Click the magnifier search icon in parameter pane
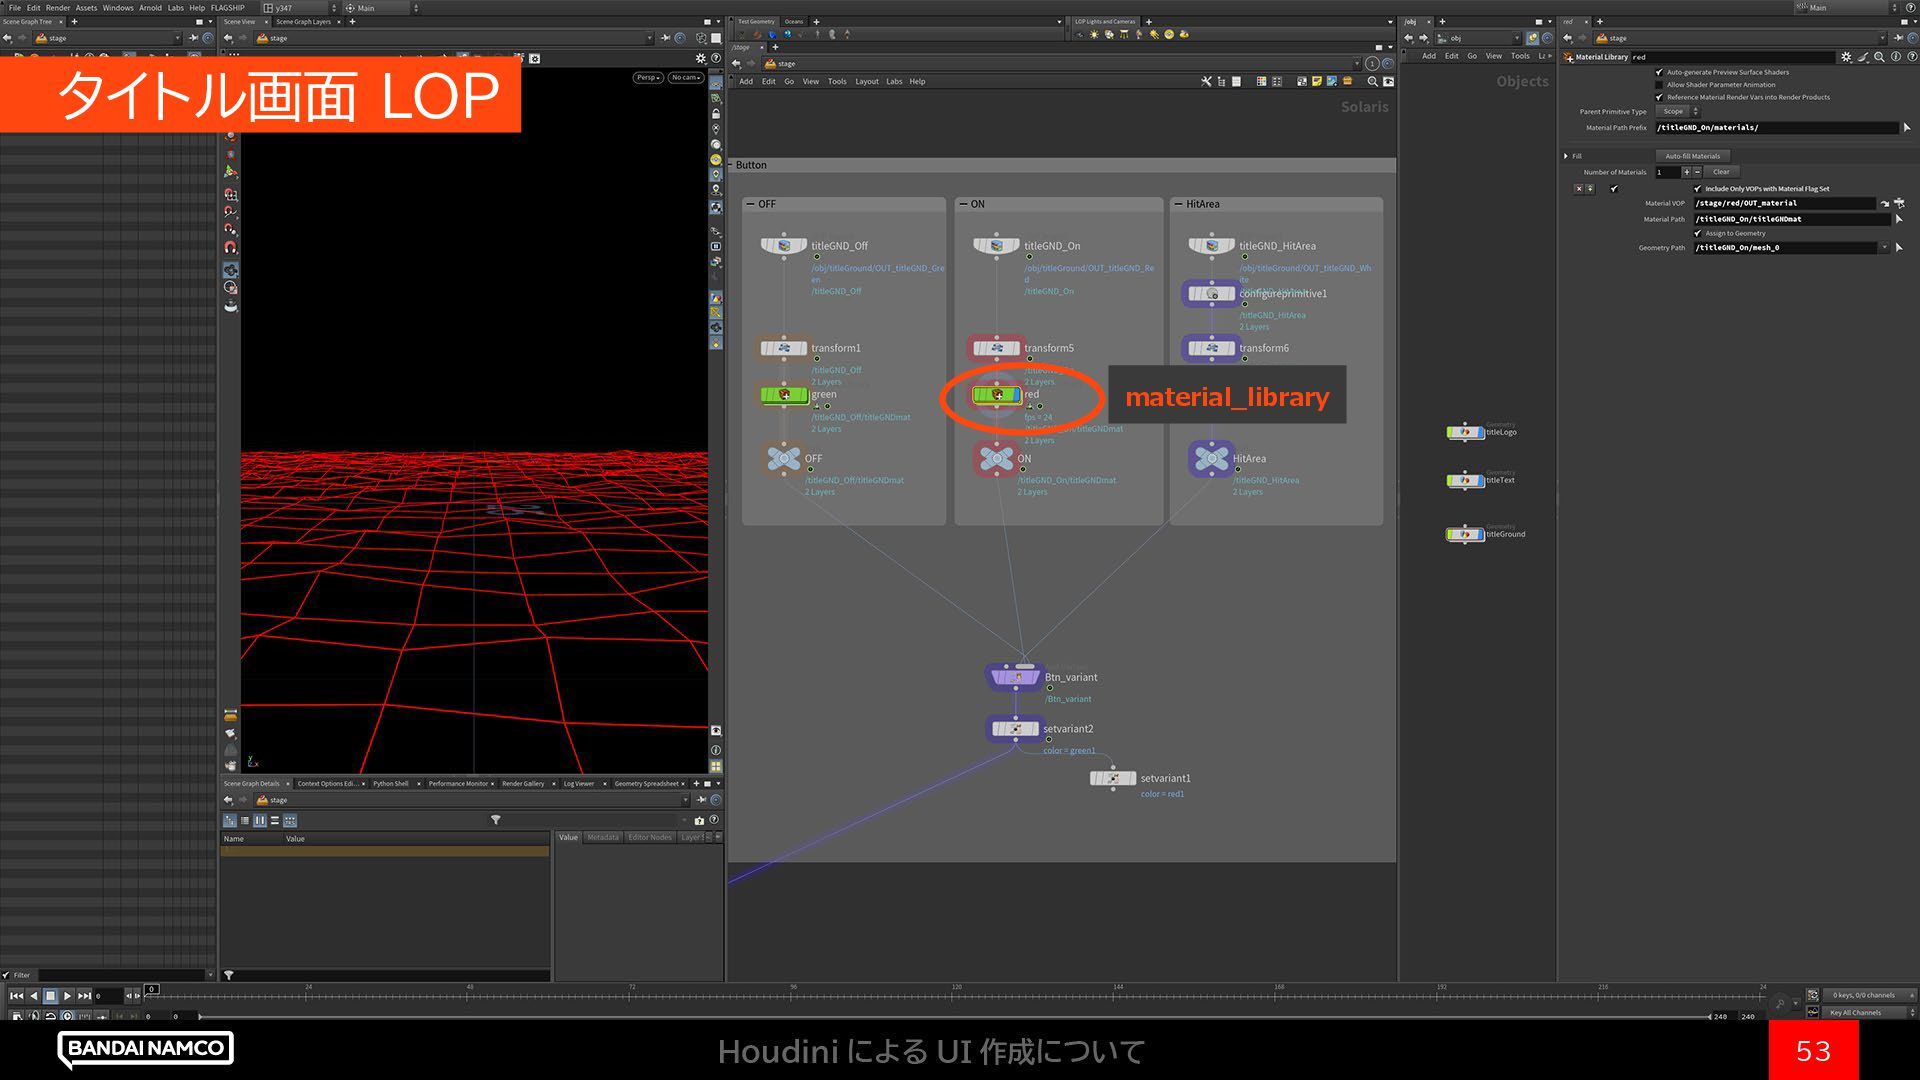The width and height of the screenshot is (1920, 1080). [x=1879, y=57]
